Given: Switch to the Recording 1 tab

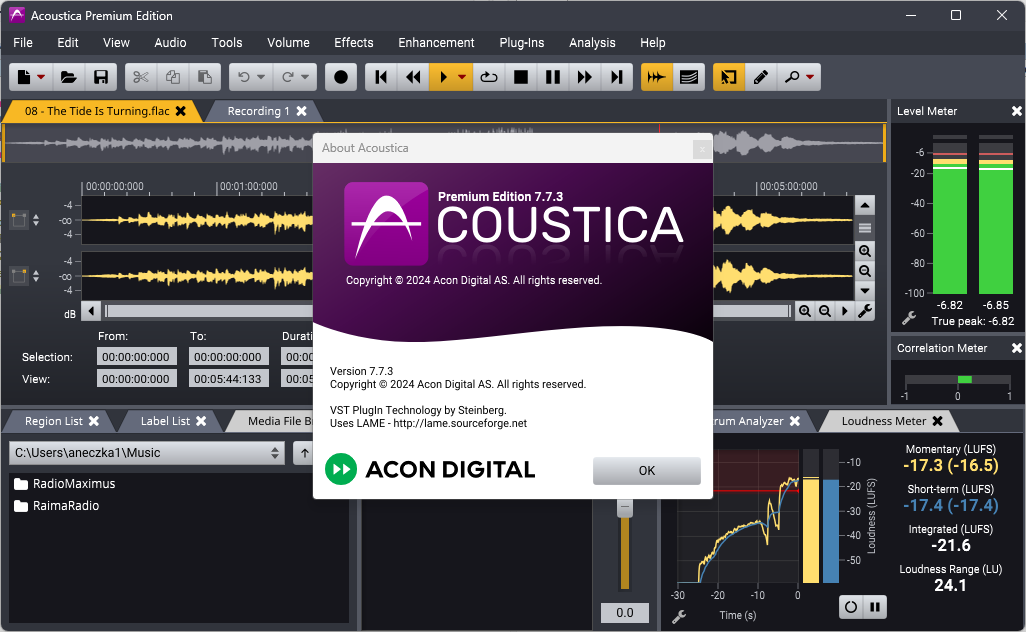Looking at the screenshot, I should click(258, 111).
